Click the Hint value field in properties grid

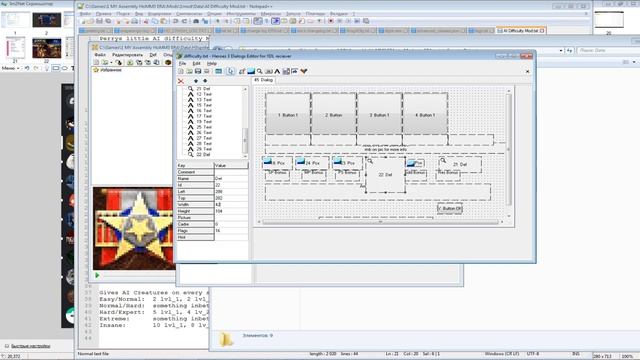[231, 237]
